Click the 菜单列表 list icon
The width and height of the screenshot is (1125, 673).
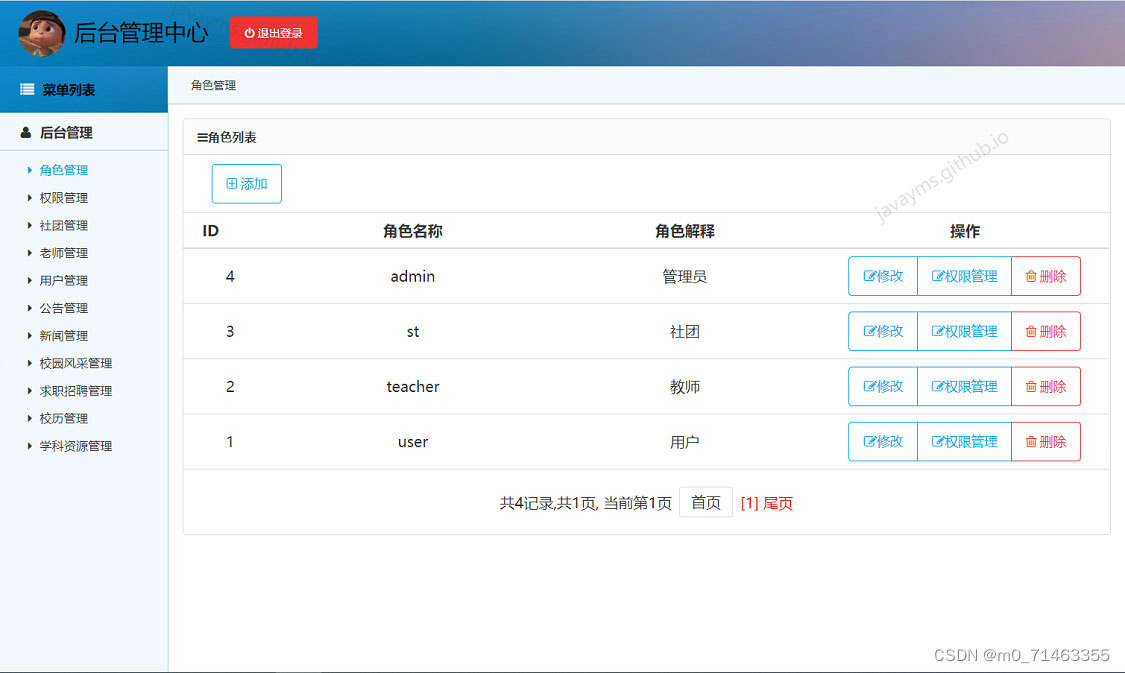27,90
